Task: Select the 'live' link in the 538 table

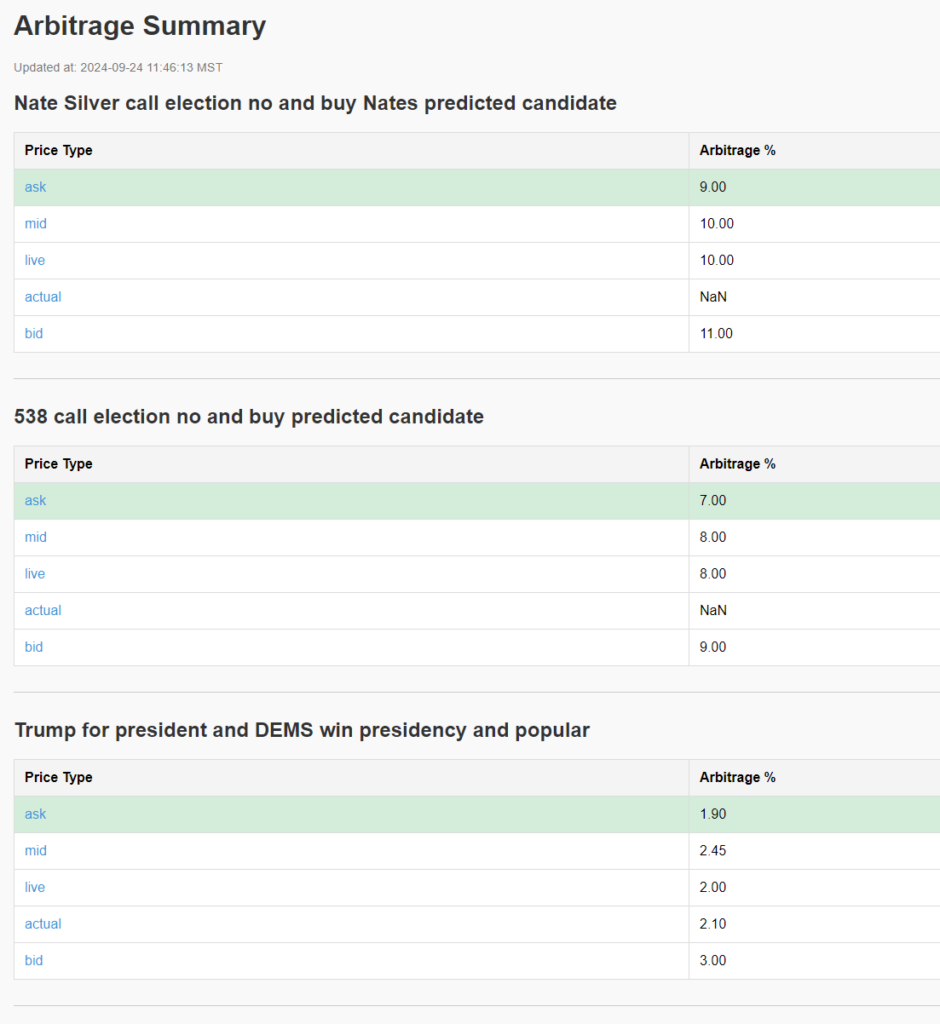Action: 35,574
